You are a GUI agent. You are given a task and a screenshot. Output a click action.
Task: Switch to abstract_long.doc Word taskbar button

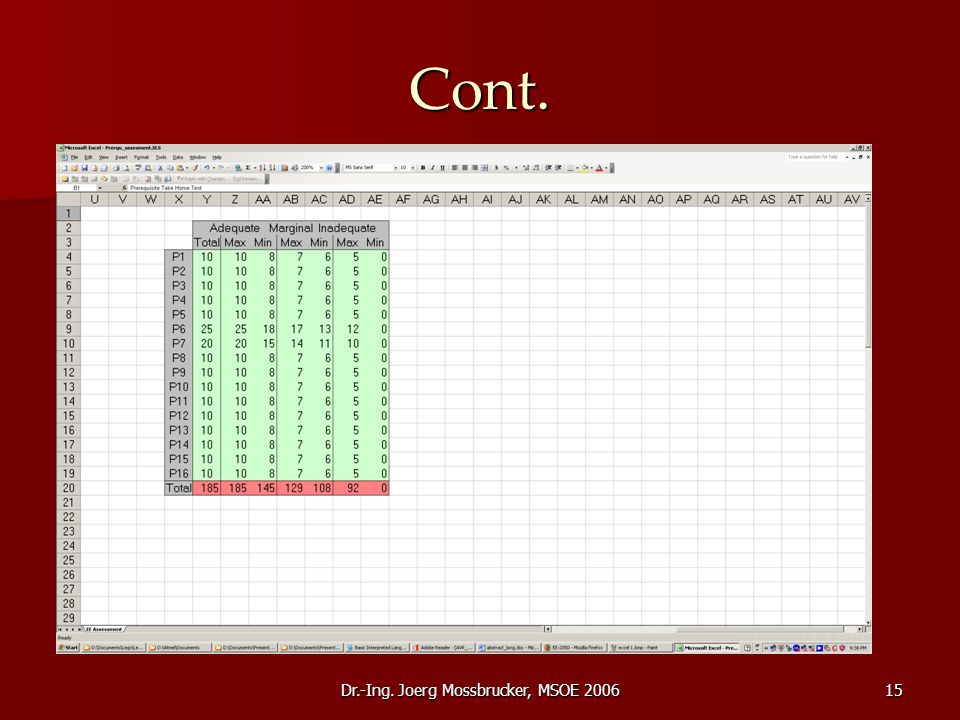click(x=508, y=648)
